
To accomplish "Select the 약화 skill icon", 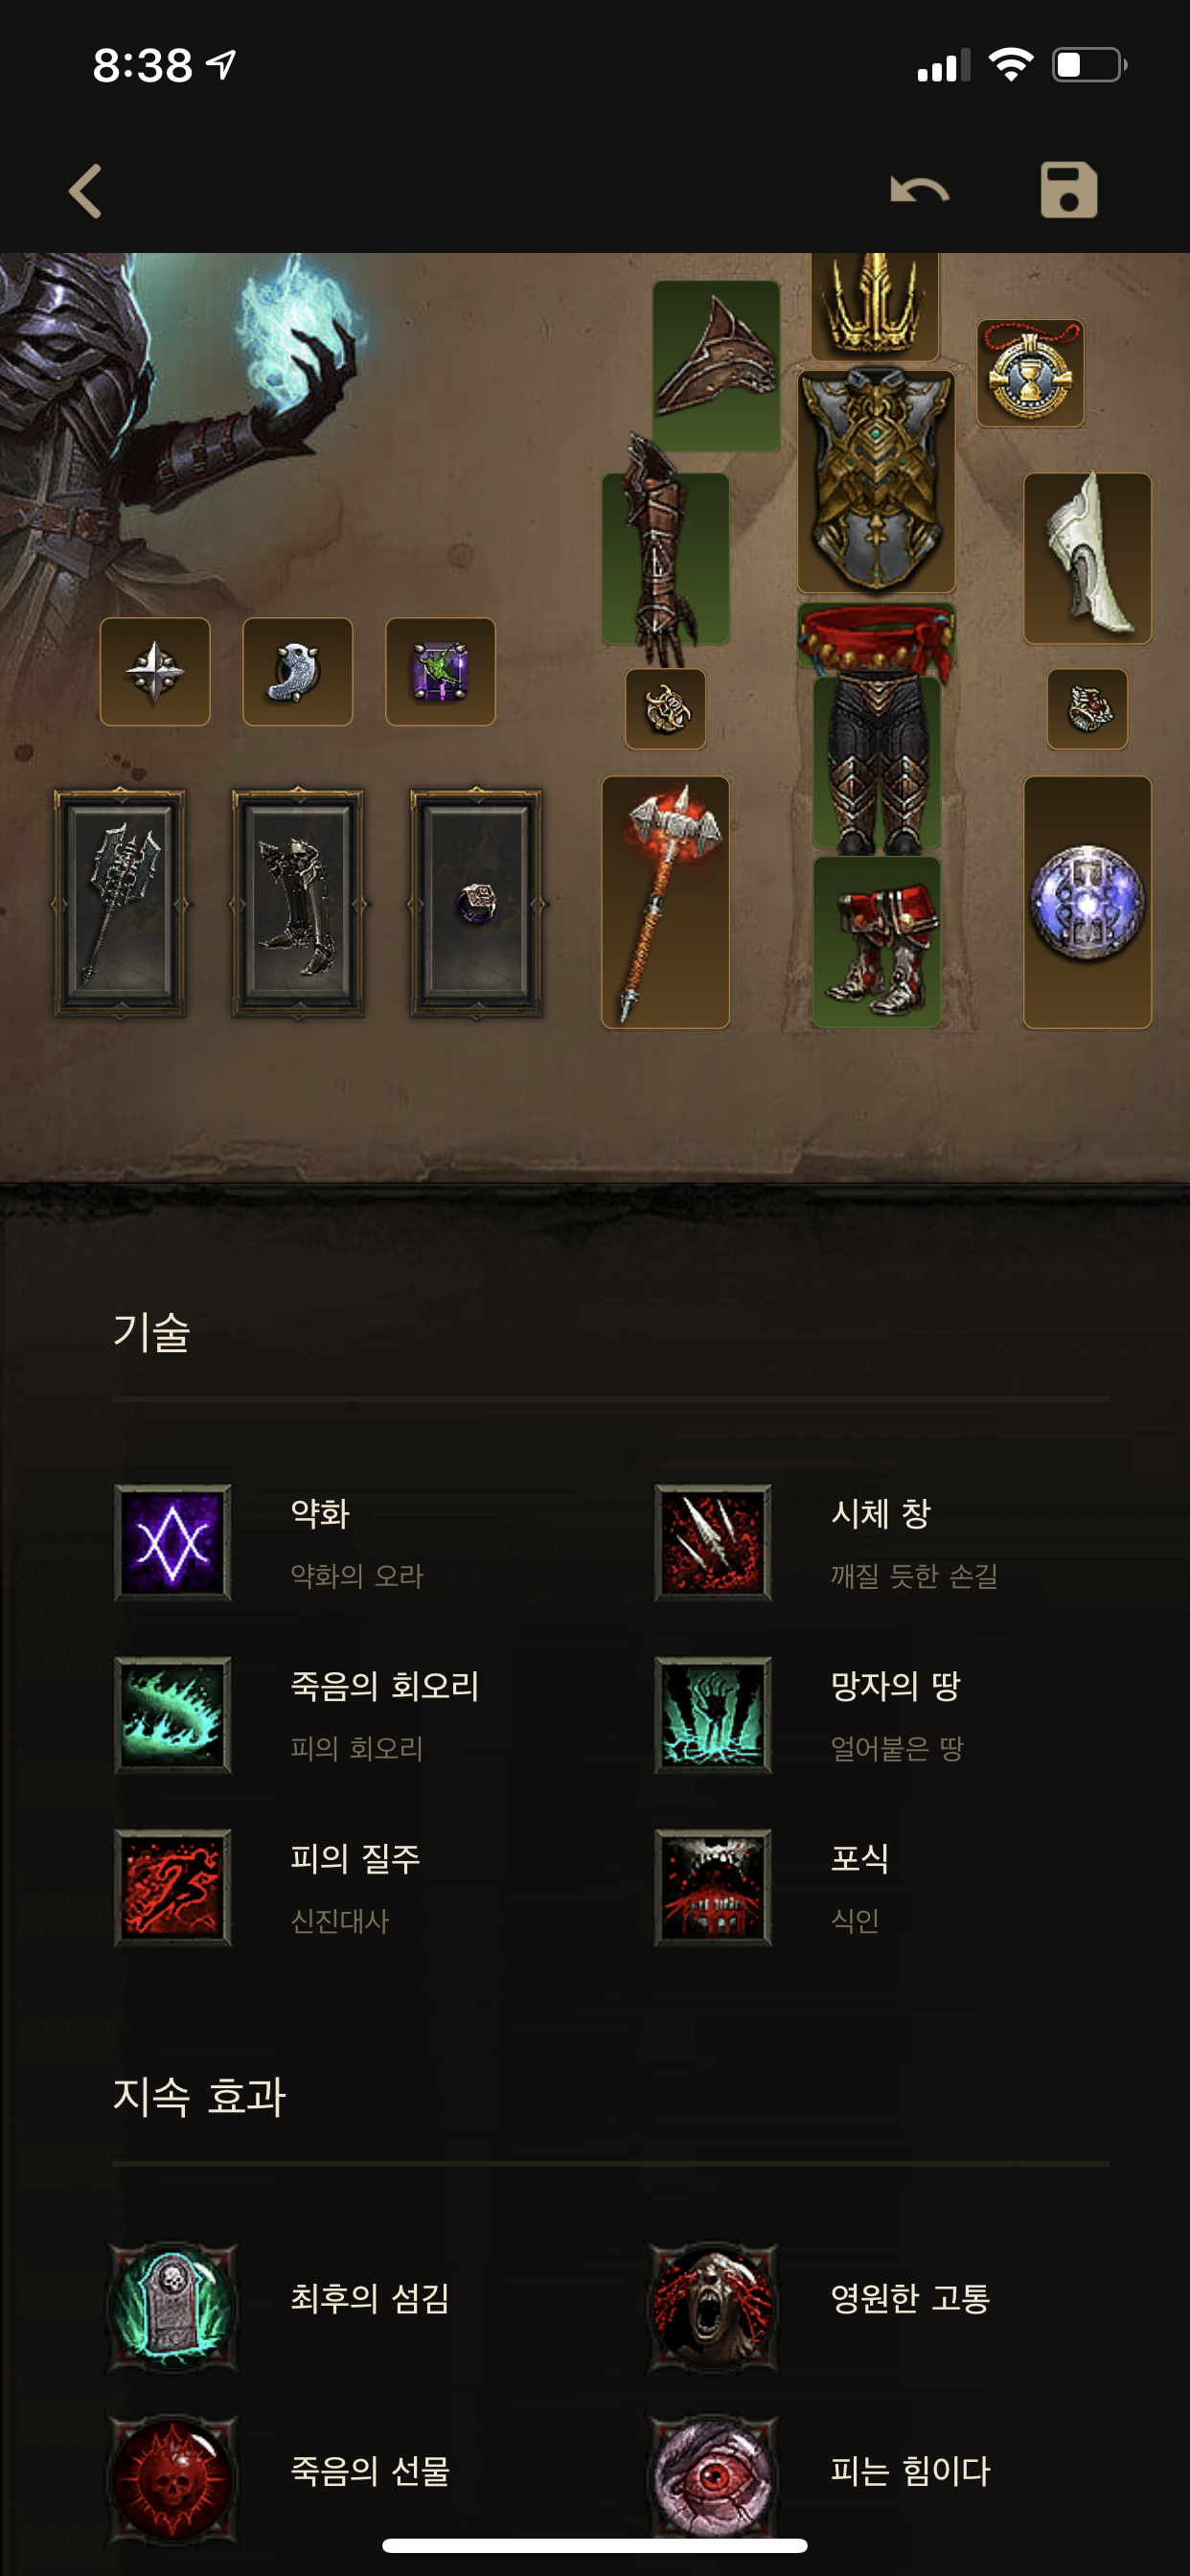I will pyautogui.click(x=173, y=1542).
